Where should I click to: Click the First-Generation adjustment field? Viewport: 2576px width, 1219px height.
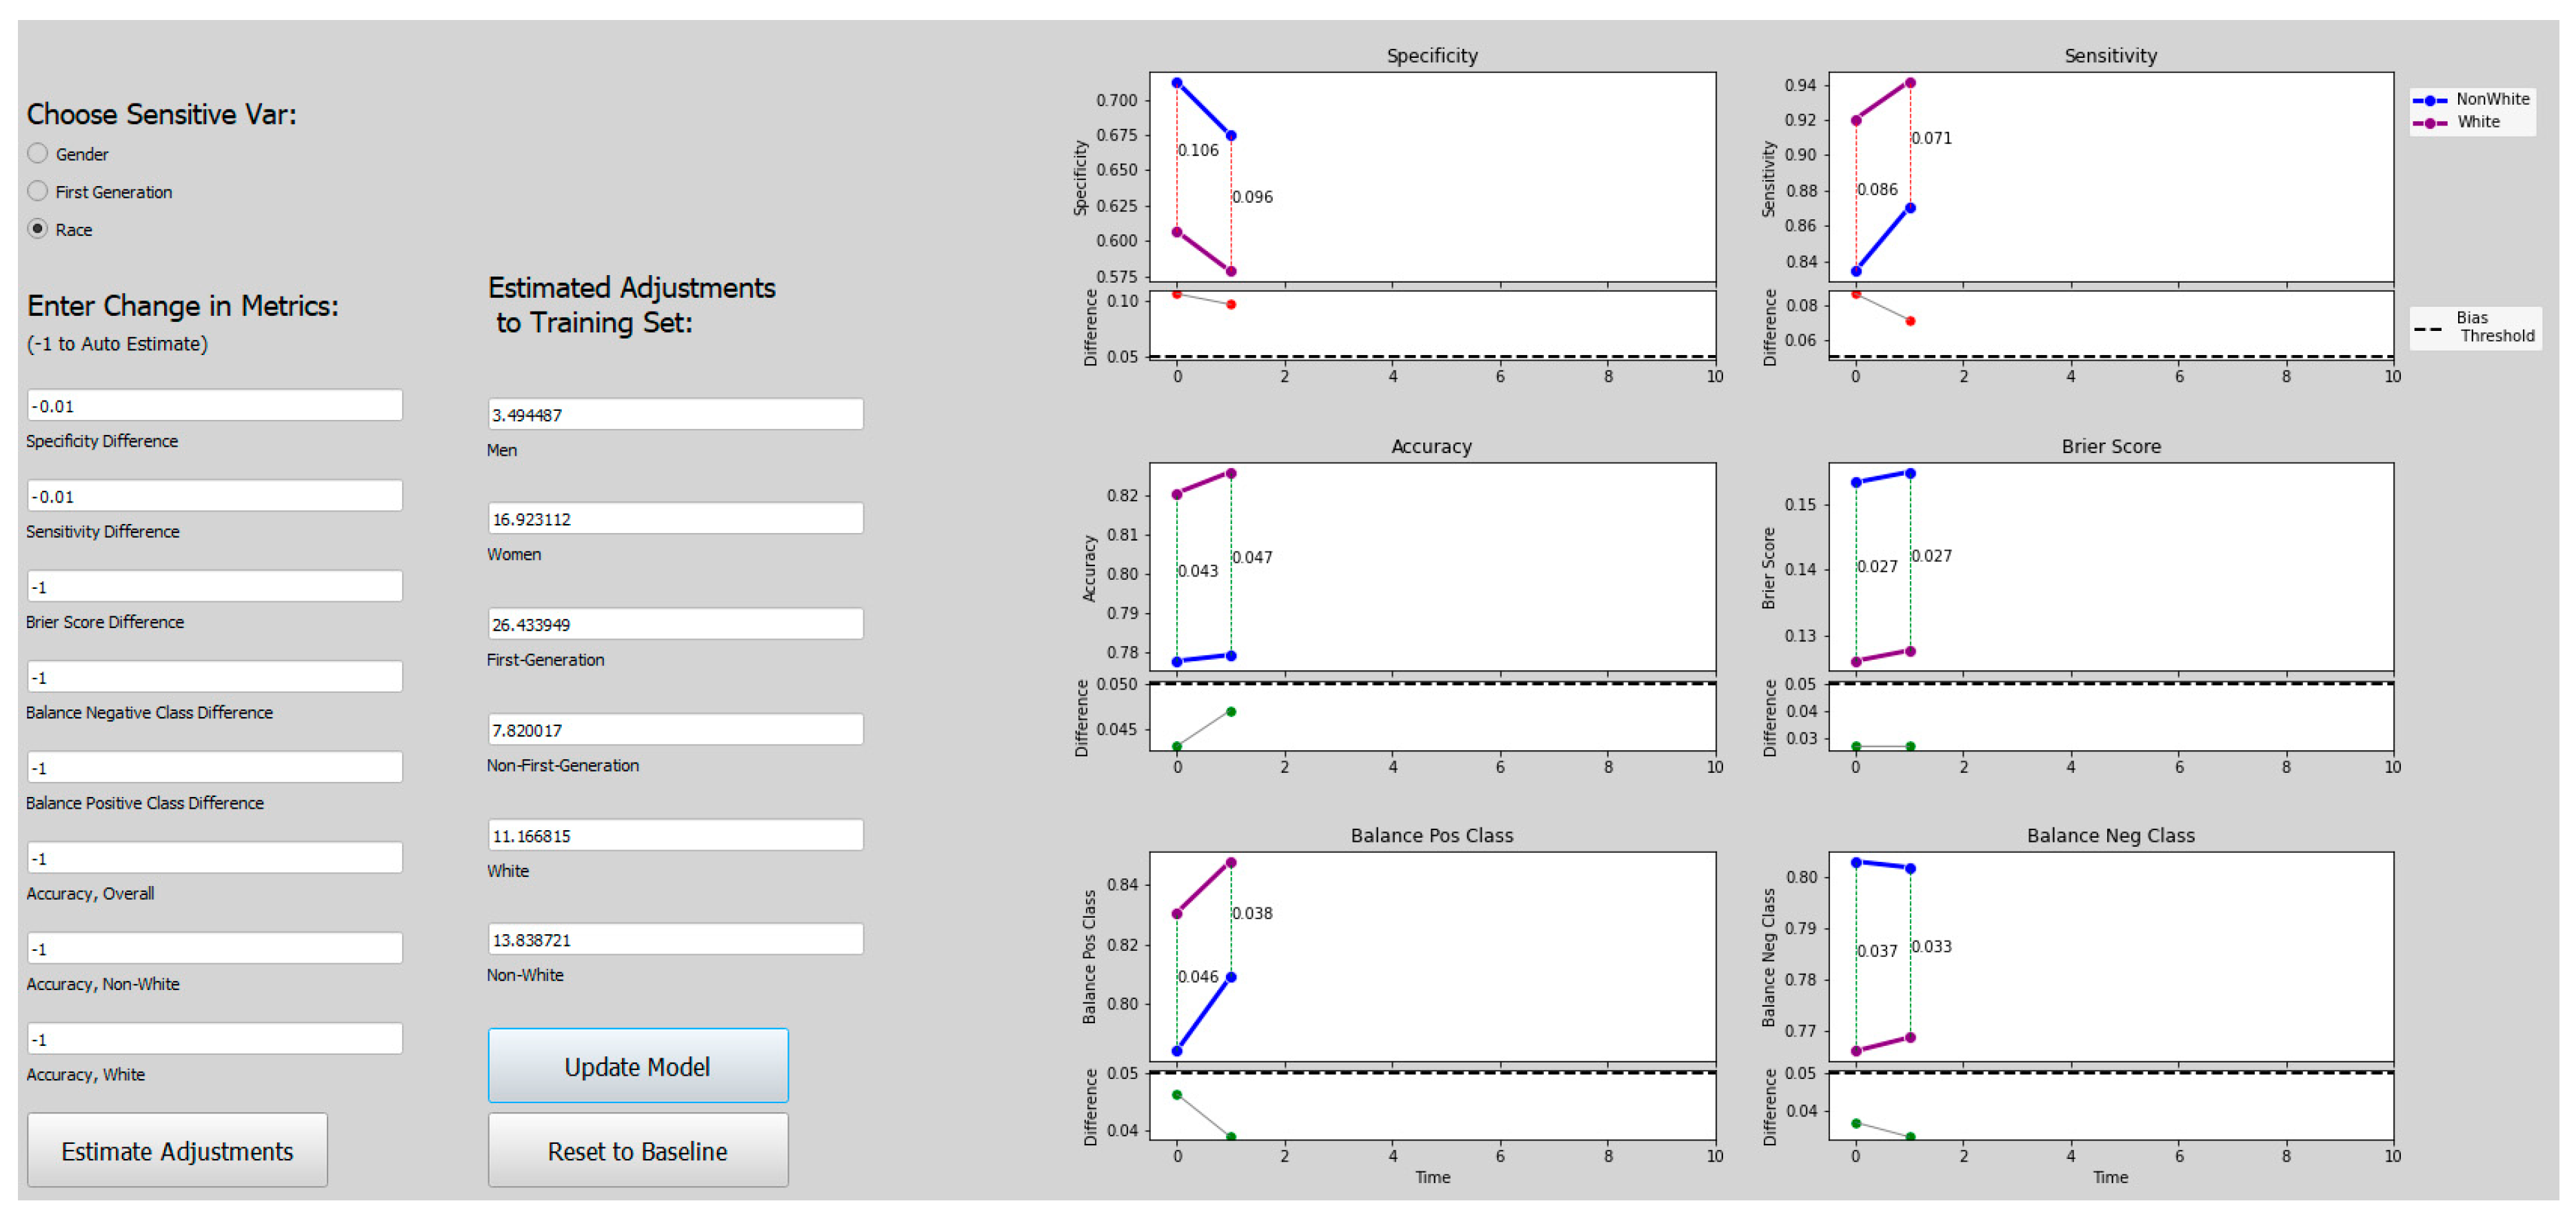click(675, 624)
